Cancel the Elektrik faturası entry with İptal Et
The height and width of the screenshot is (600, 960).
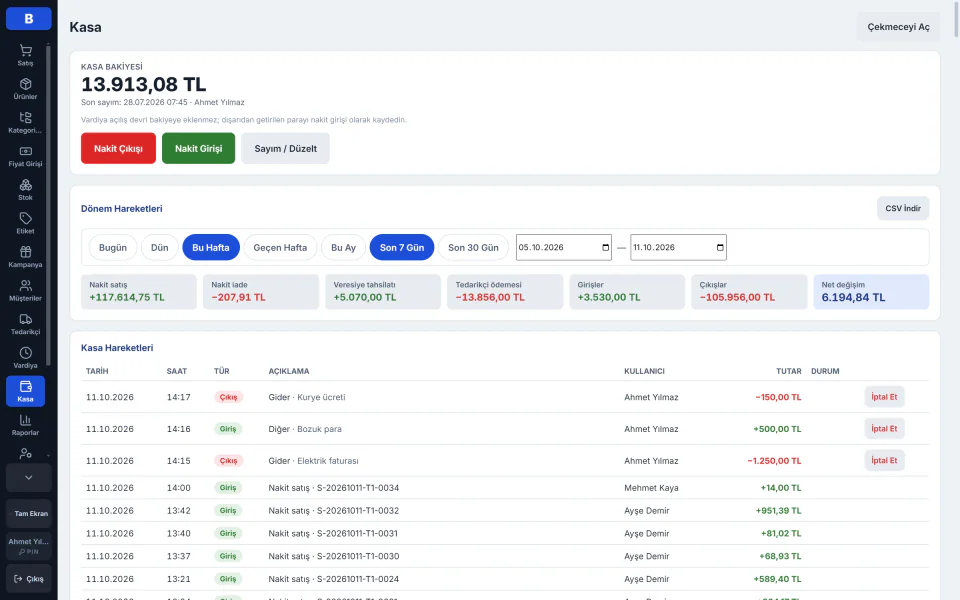884,460
